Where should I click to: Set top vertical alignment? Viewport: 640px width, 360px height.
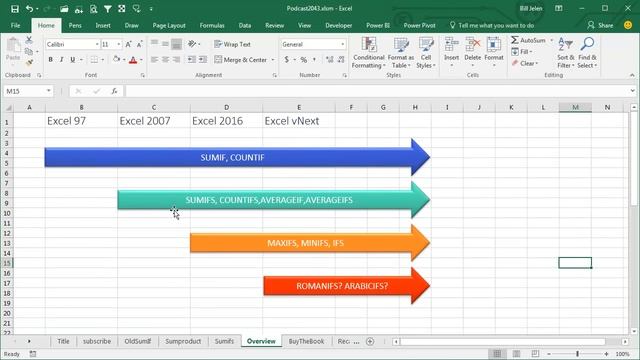pos(154,43)
